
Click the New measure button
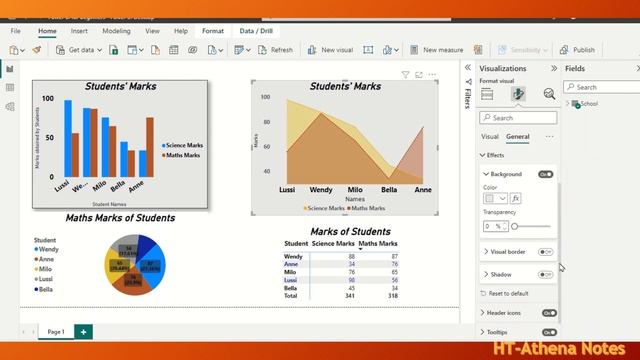(x=436, y=50)
